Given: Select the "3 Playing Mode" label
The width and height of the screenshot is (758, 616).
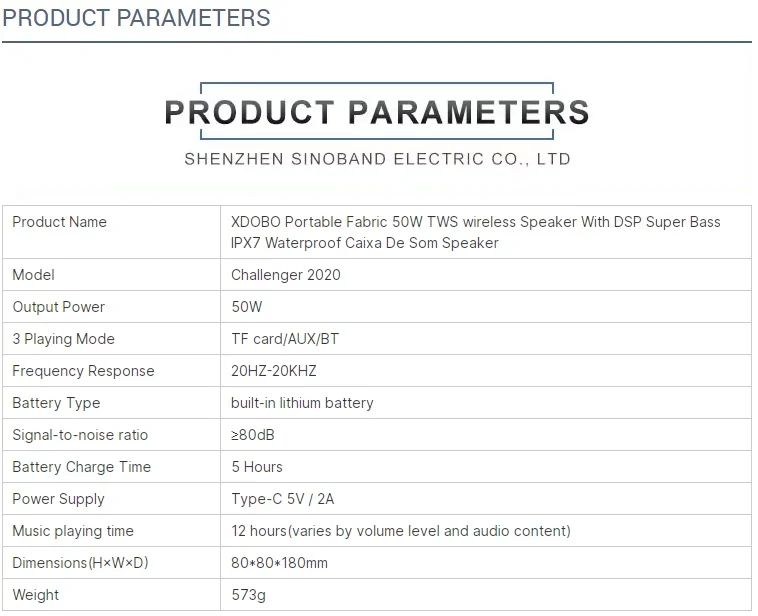Looking at the screenshot, I should (63, 339).
